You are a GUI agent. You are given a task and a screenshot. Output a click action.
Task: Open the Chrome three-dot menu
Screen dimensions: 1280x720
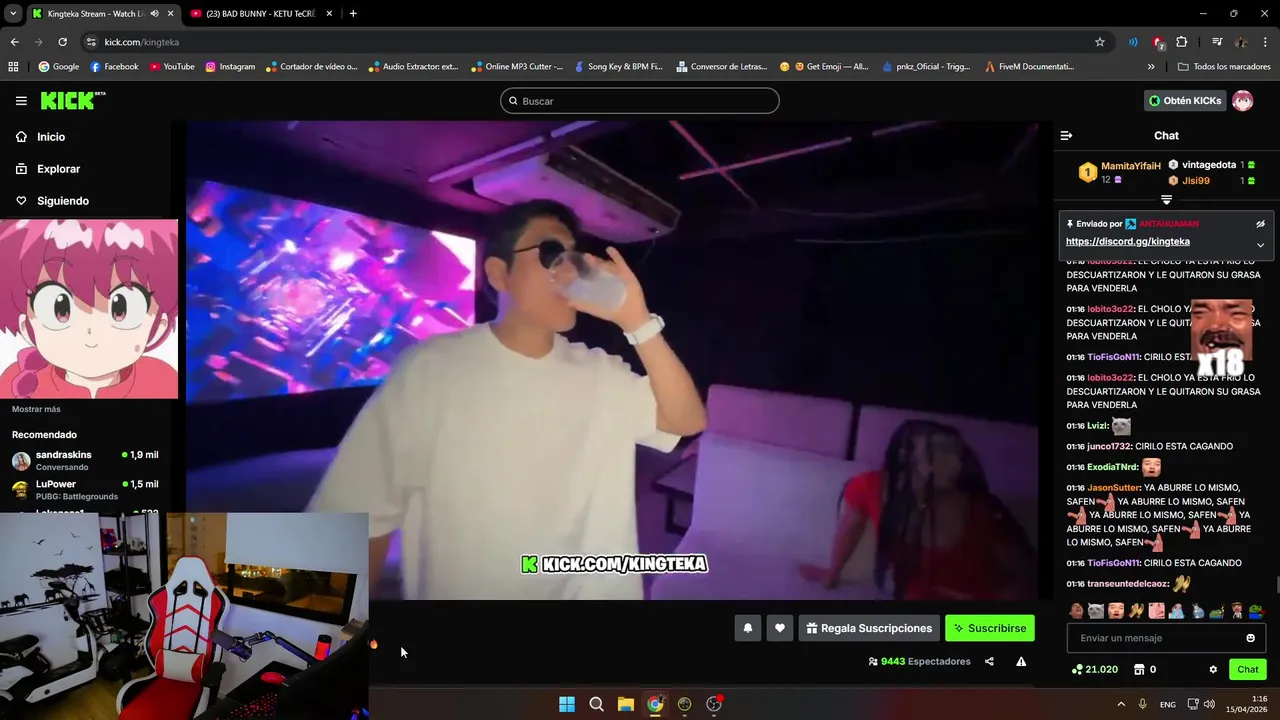tap(1265, 42)
